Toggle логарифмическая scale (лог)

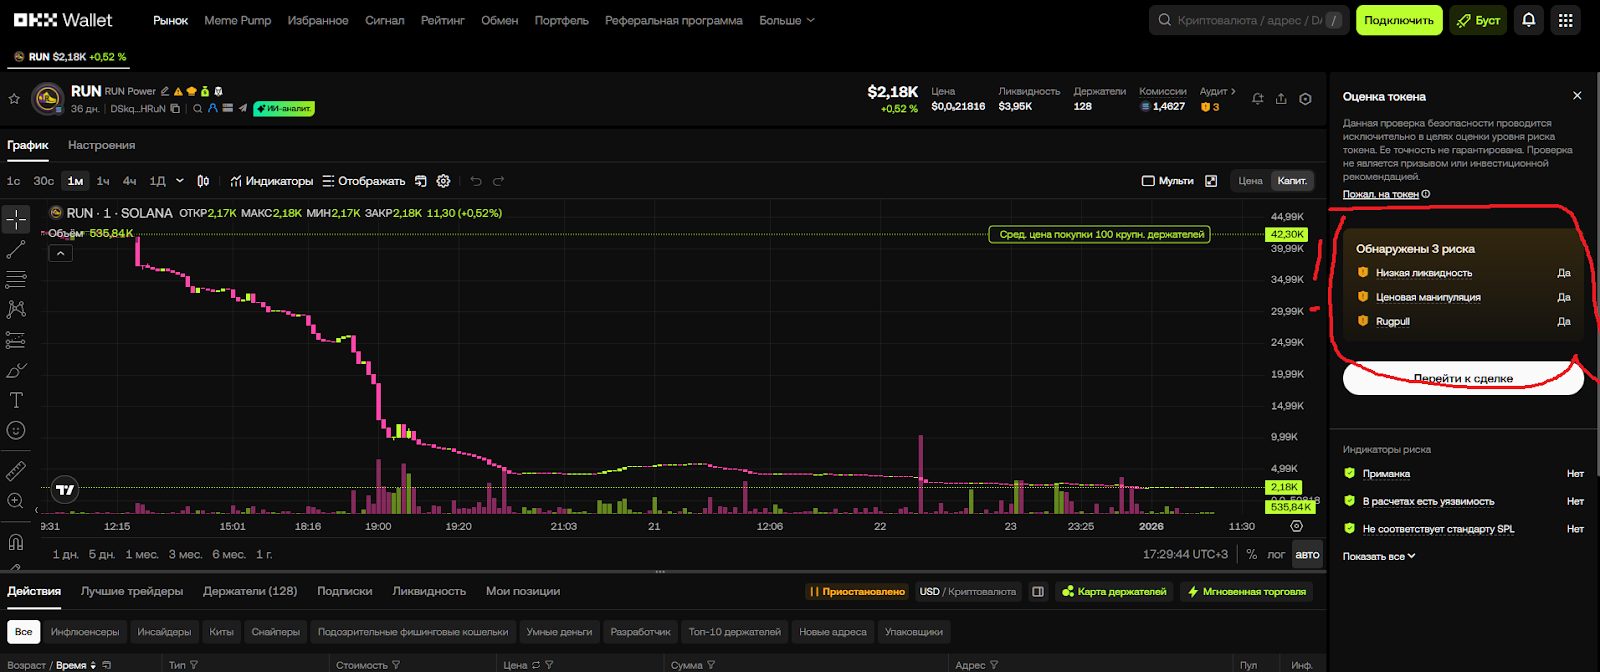(1276, 554)
